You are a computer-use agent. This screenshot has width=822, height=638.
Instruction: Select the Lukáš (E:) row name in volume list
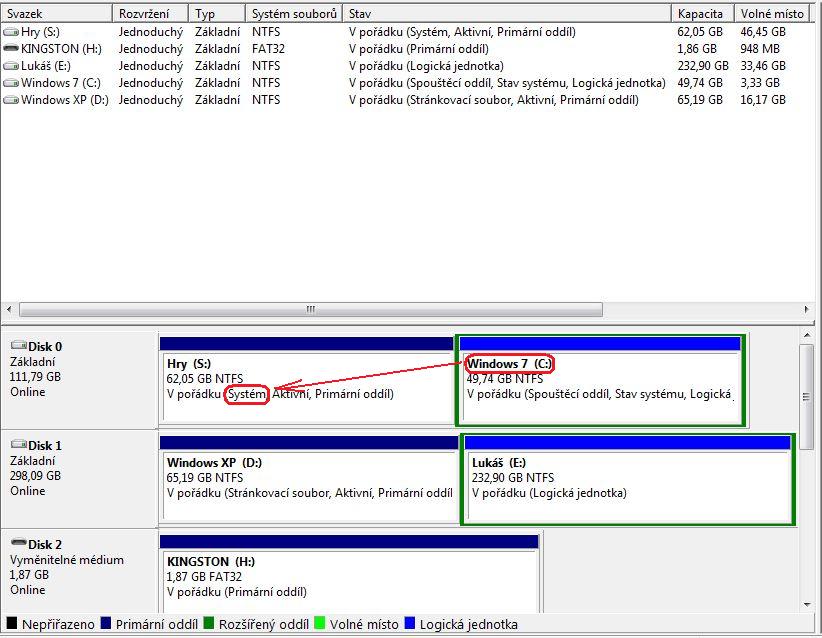pyautogui.click(x=46, y=66)
